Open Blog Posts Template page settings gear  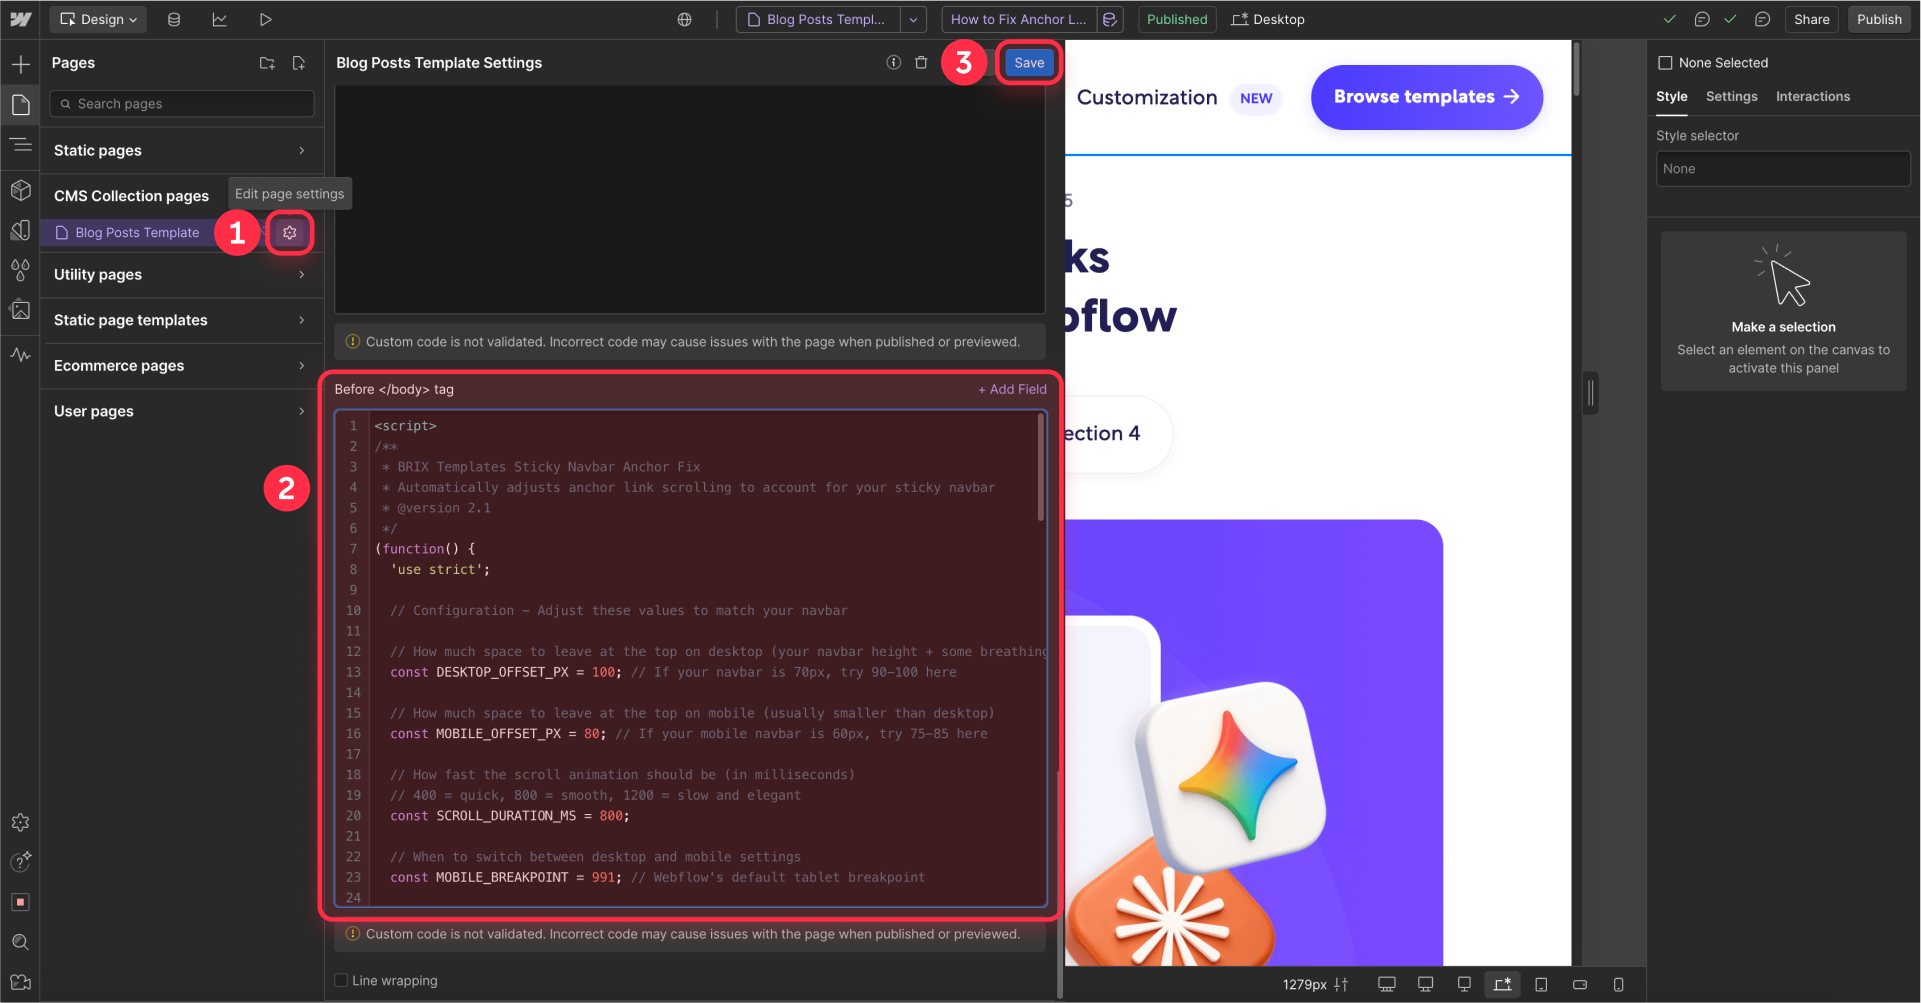(x=290, y=232)
